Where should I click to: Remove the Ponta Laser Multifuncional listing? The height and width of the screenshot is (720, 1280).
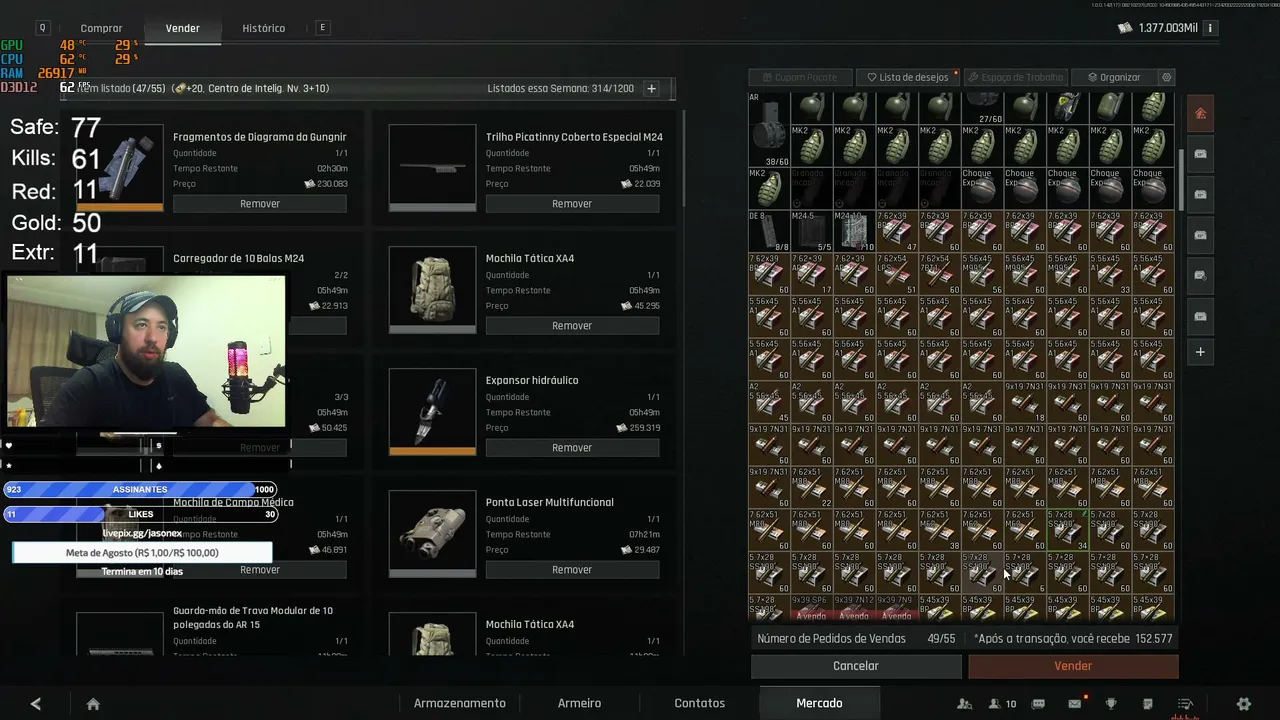pyautogui.click(x=572, y=570)
